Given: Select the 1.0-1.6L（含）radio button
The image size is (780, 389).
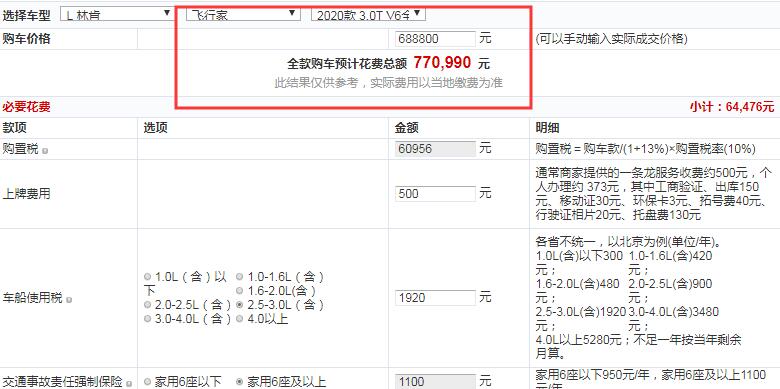Looking at the screenshot, I should coord(240,277).
